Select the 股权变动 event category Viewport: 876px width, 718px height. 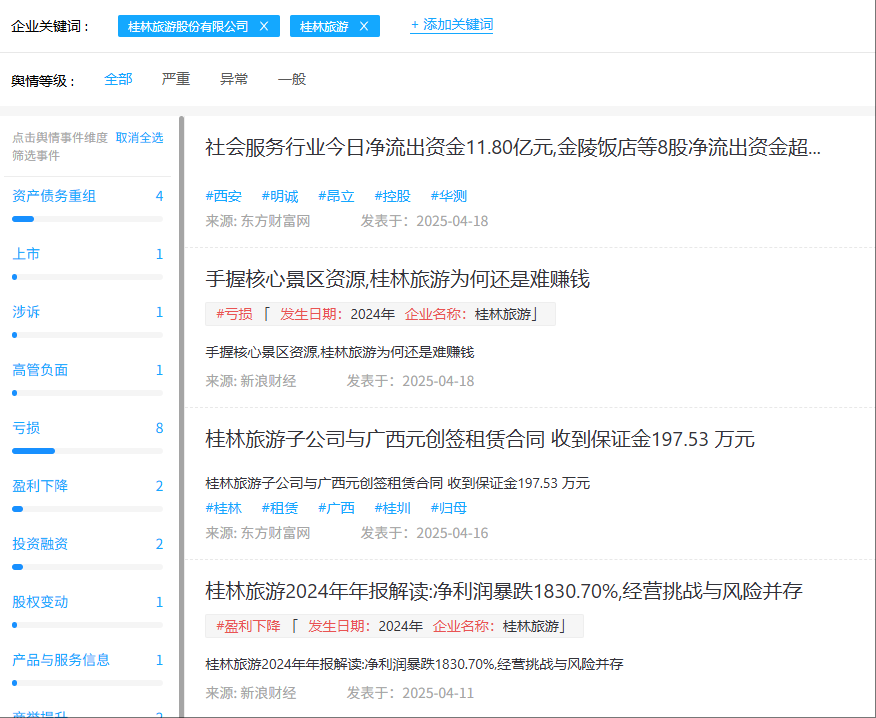(x=40, y=602)
